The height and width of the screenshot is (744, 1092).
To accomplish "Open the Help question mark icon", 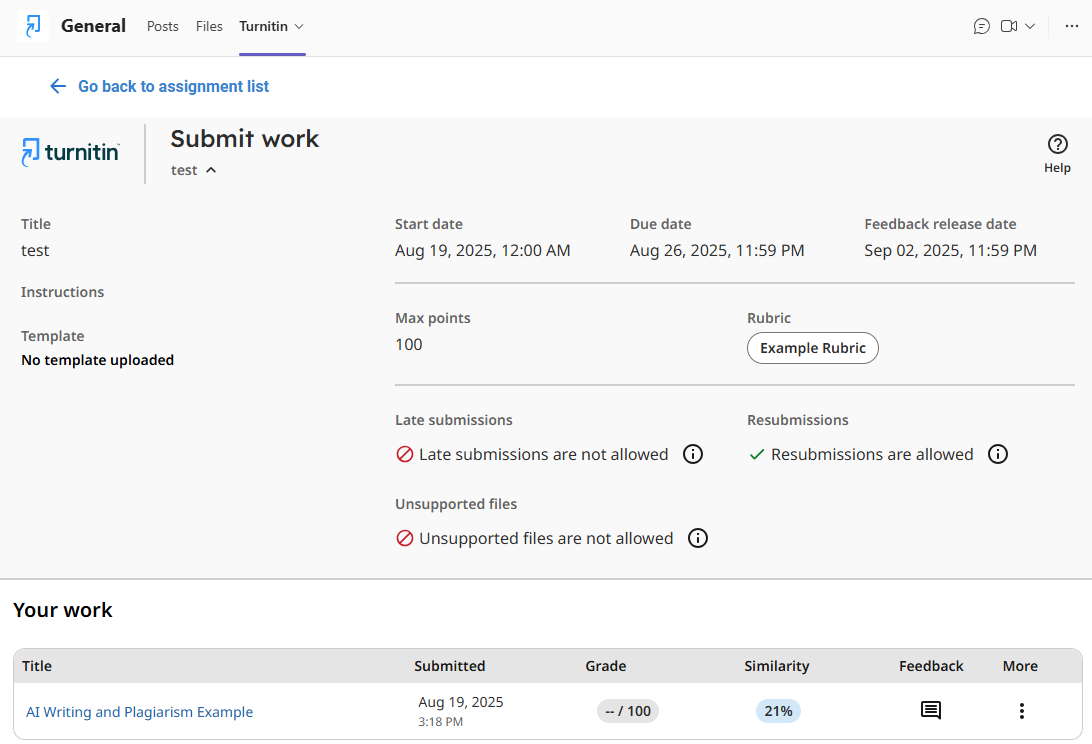I will (x=1057, y=144).
